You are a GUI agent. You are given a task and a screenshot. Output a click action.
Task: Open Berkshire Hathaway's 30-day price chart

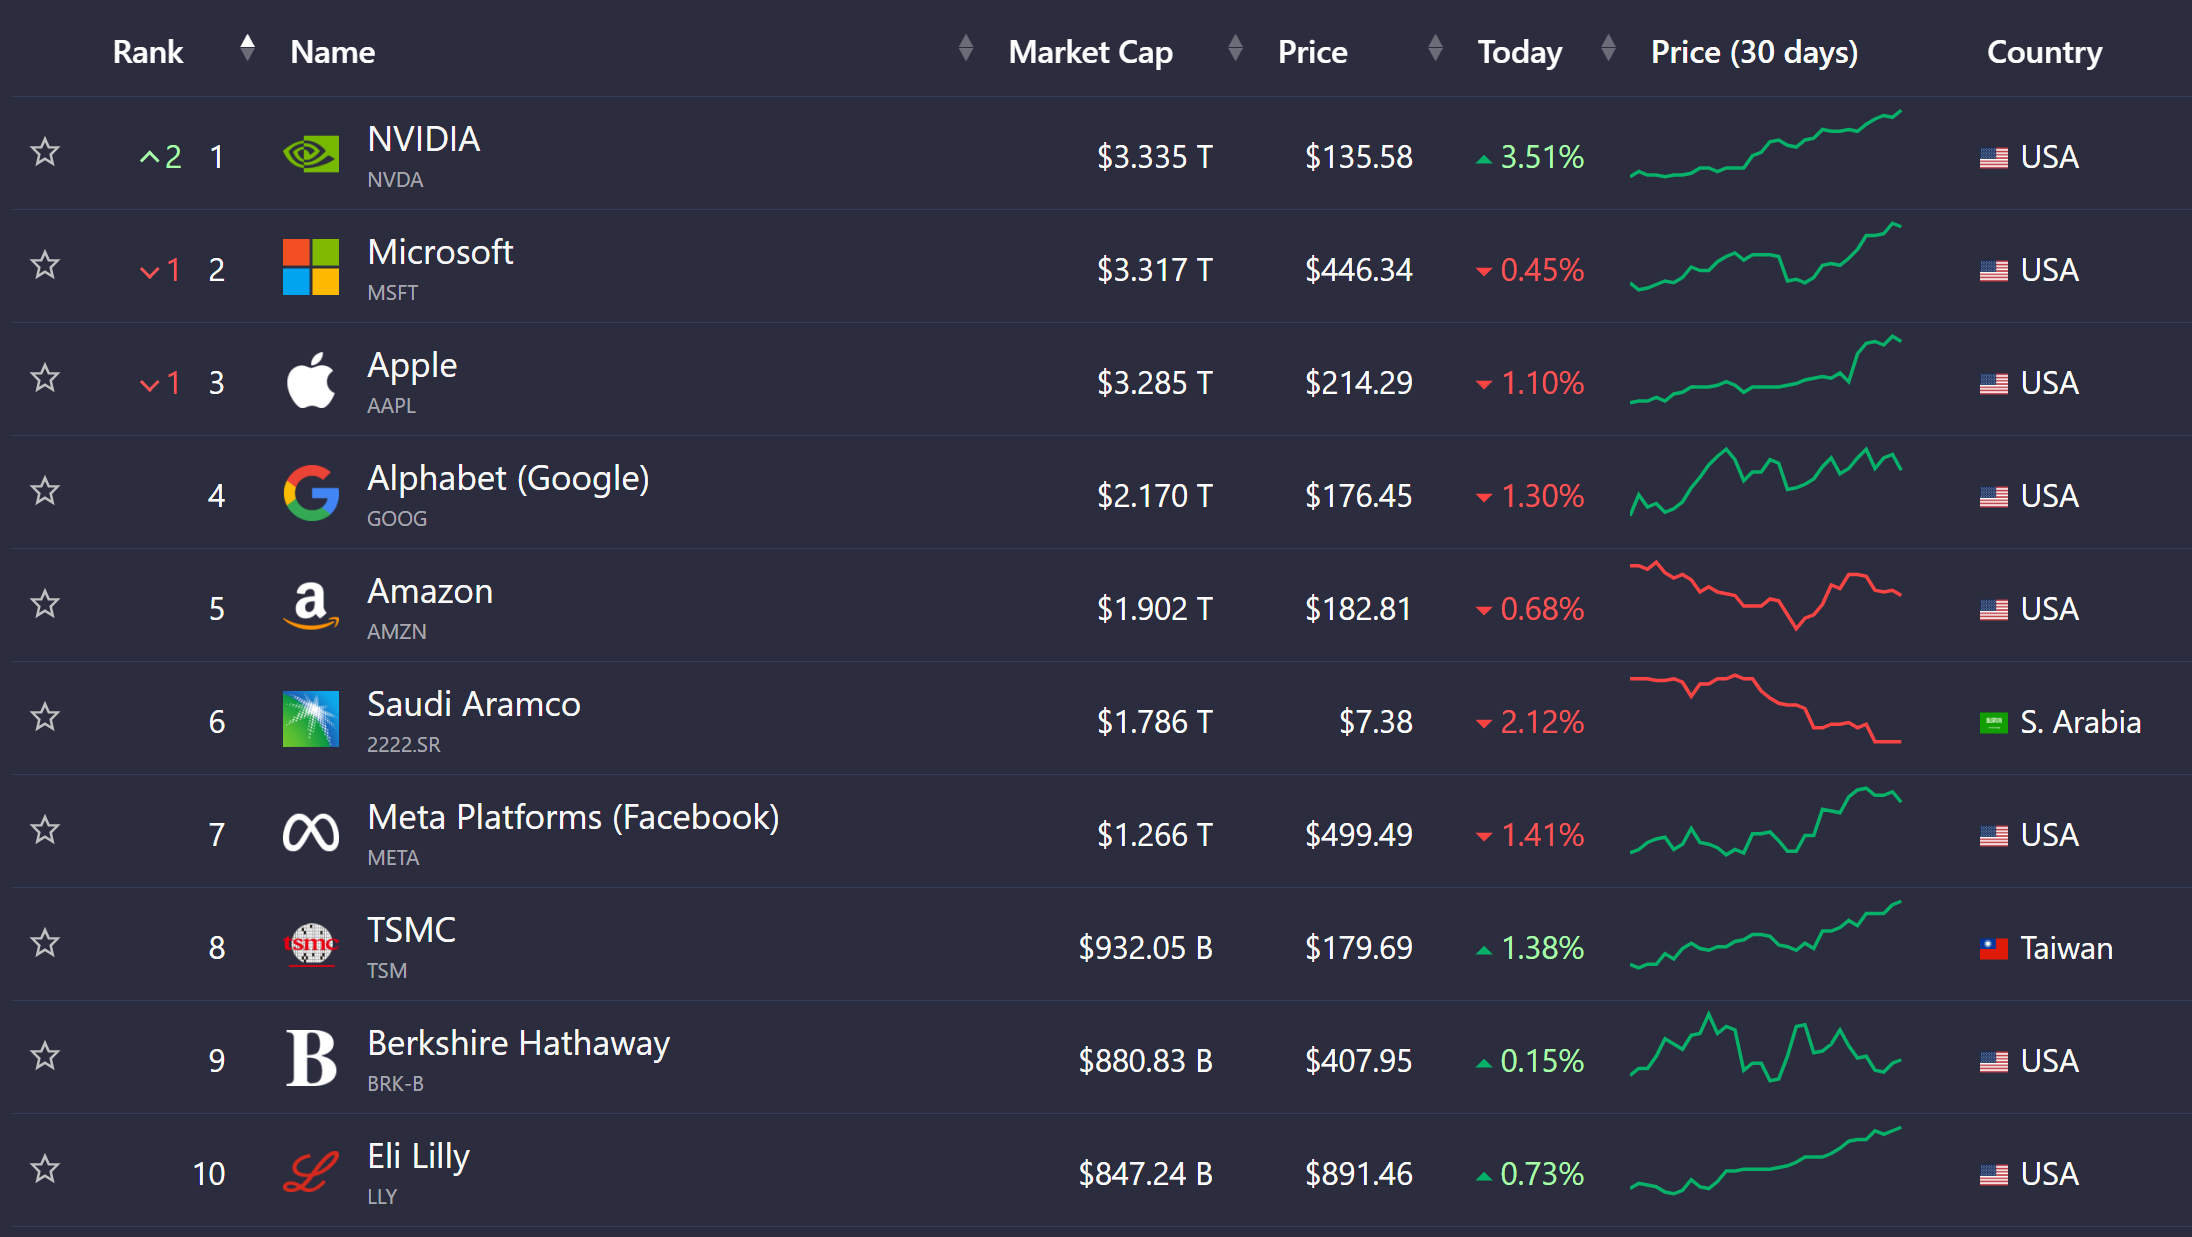click(1765, 1048)
